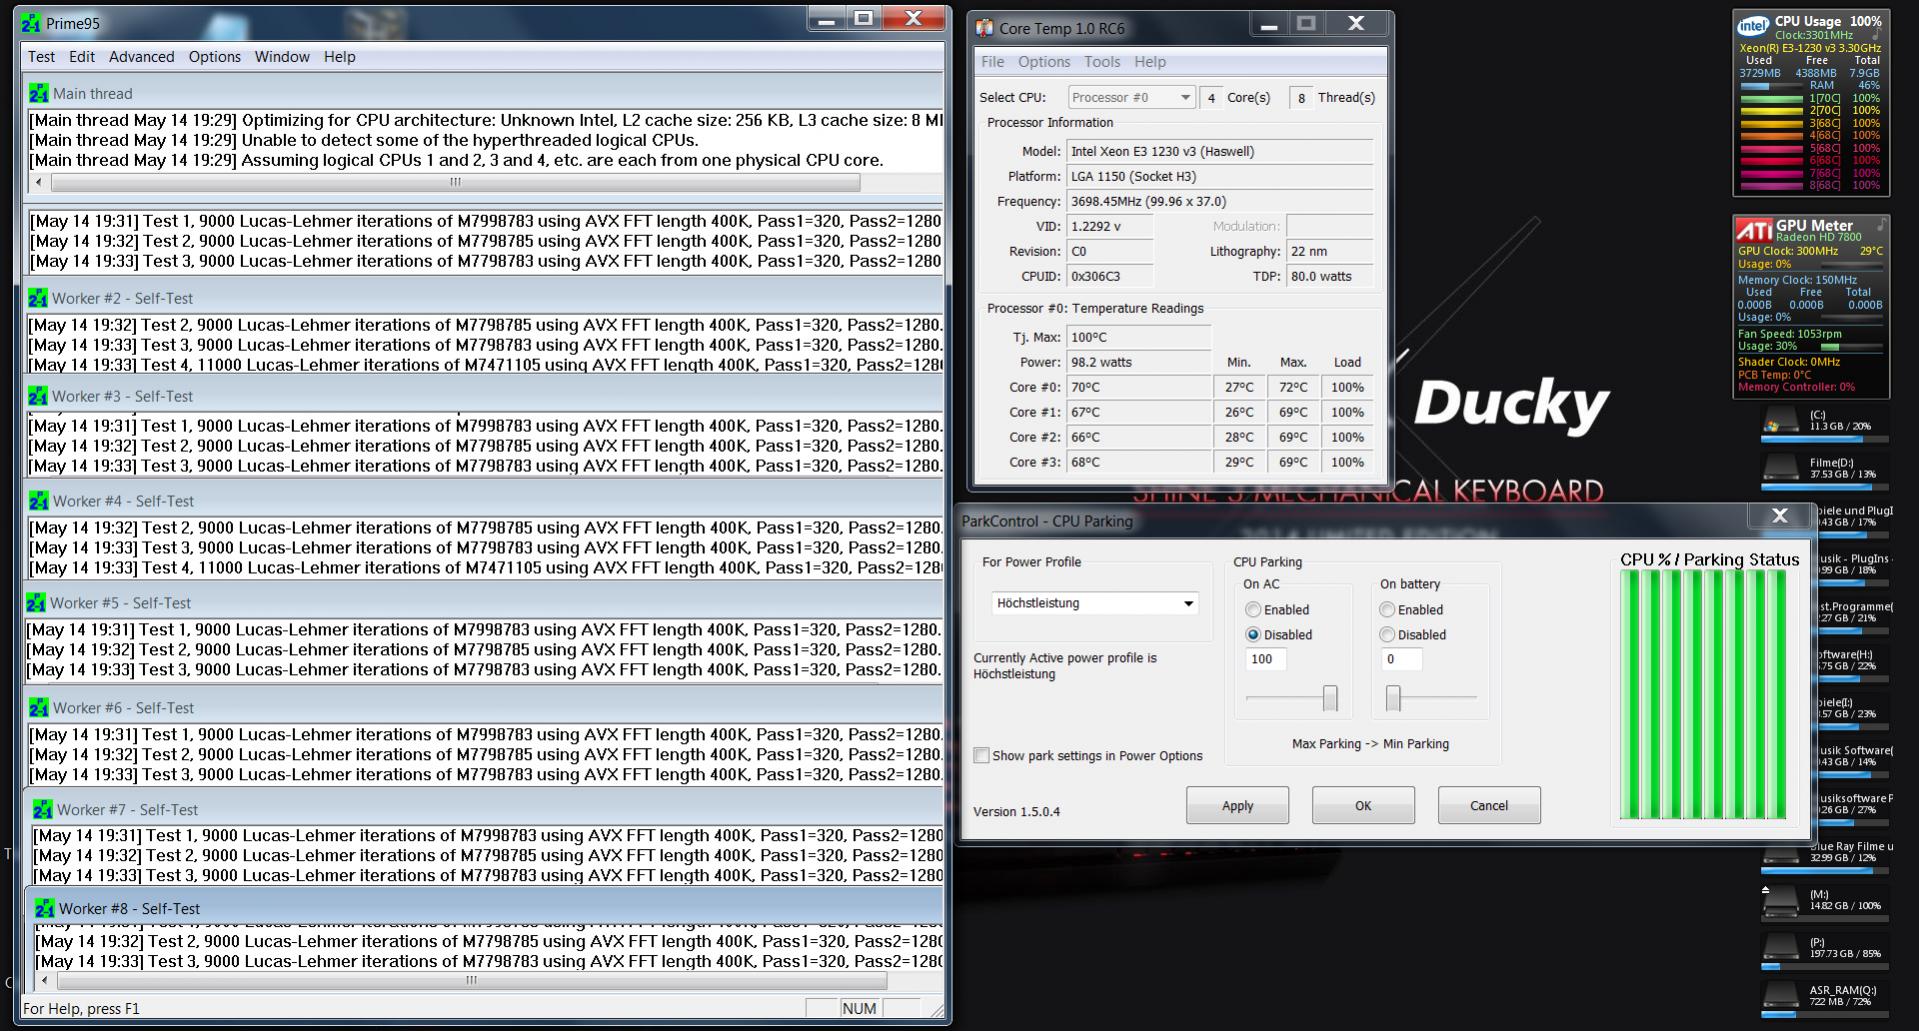This screenshot has height=1031, width=1919.
Task: Click the On AC parking slider handle
Action: tap(1330, 698)
